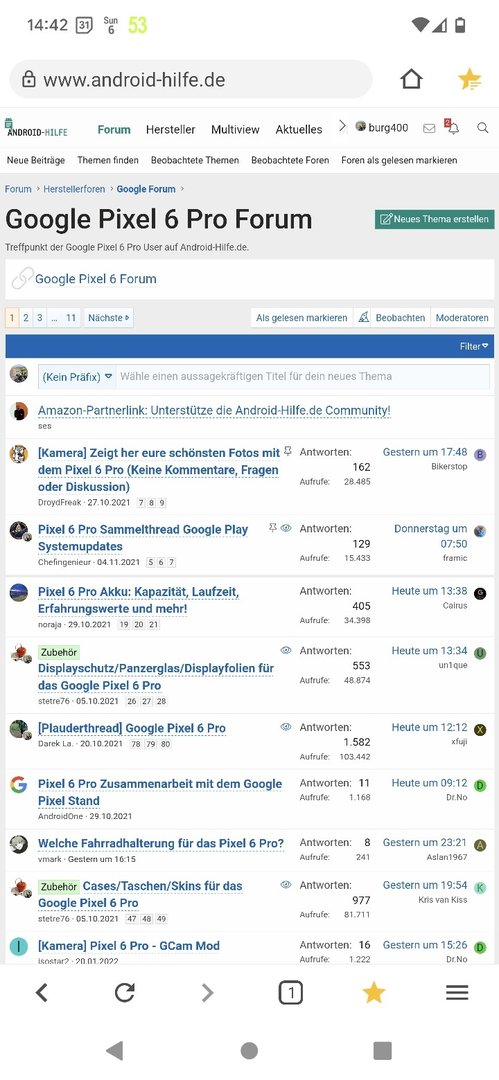Reload the page with refresh icon
This screenshot has width=499, height=1080.
(124, 992)
